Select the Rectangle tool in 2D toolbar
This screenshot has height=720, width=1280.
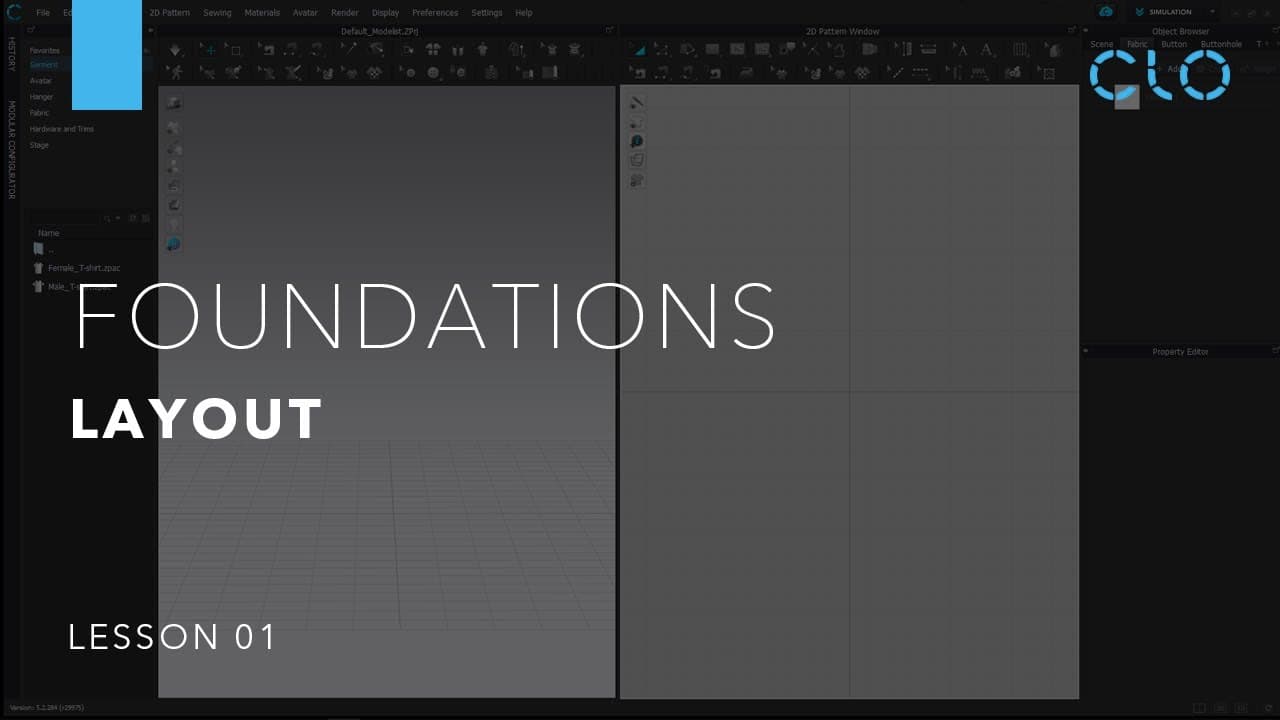tap(713, 49)
